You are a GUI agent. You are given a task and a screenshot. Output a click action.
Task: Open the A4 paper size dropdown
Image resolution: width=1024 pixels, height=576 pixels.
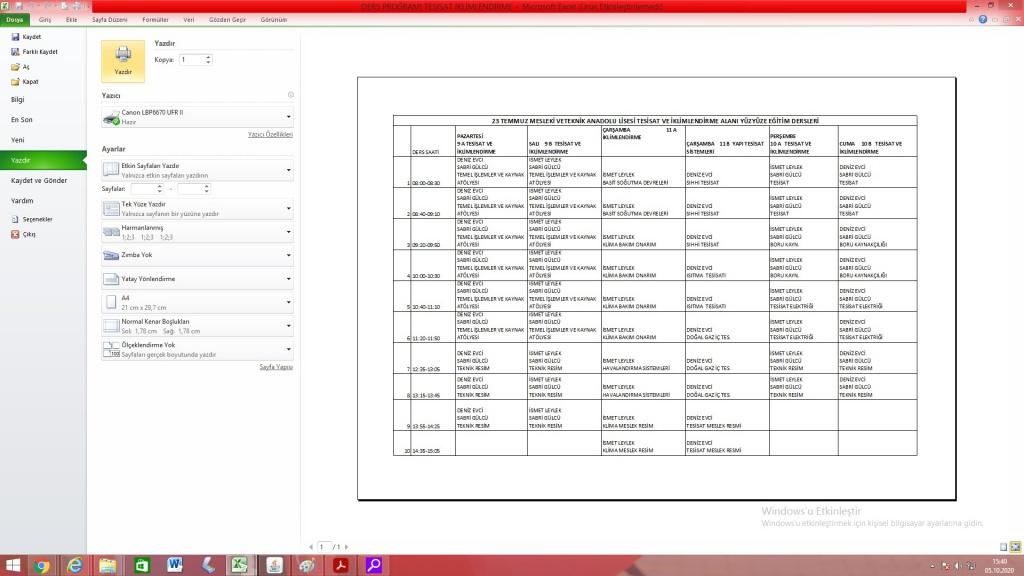click(197, 302)
